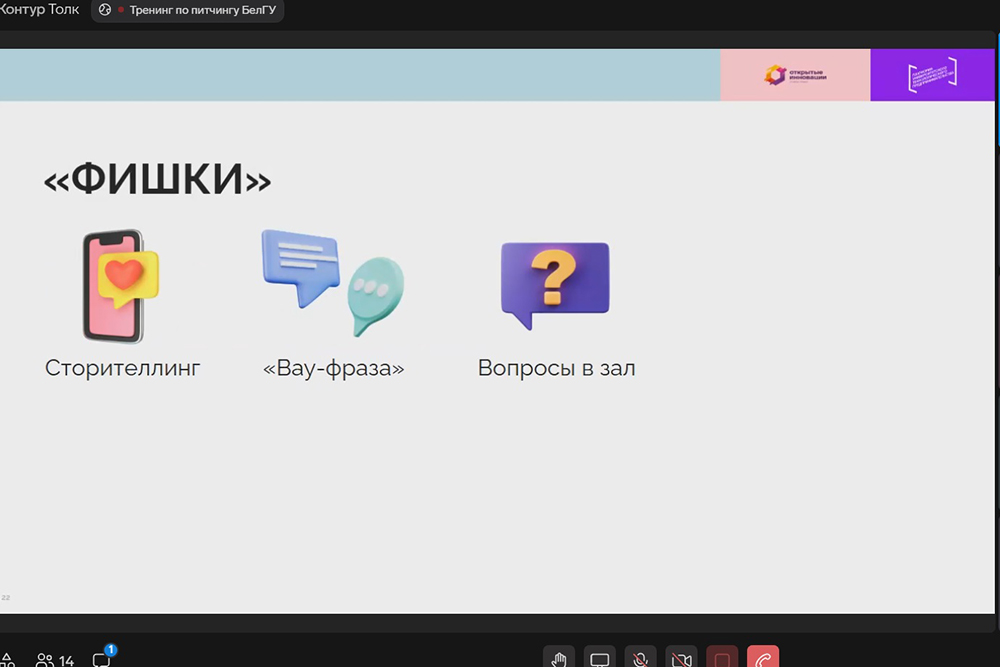The width and height of the screenshot is (1000, 667).
Task: Toggle the muted microphone button
Action: coord(640,659)
